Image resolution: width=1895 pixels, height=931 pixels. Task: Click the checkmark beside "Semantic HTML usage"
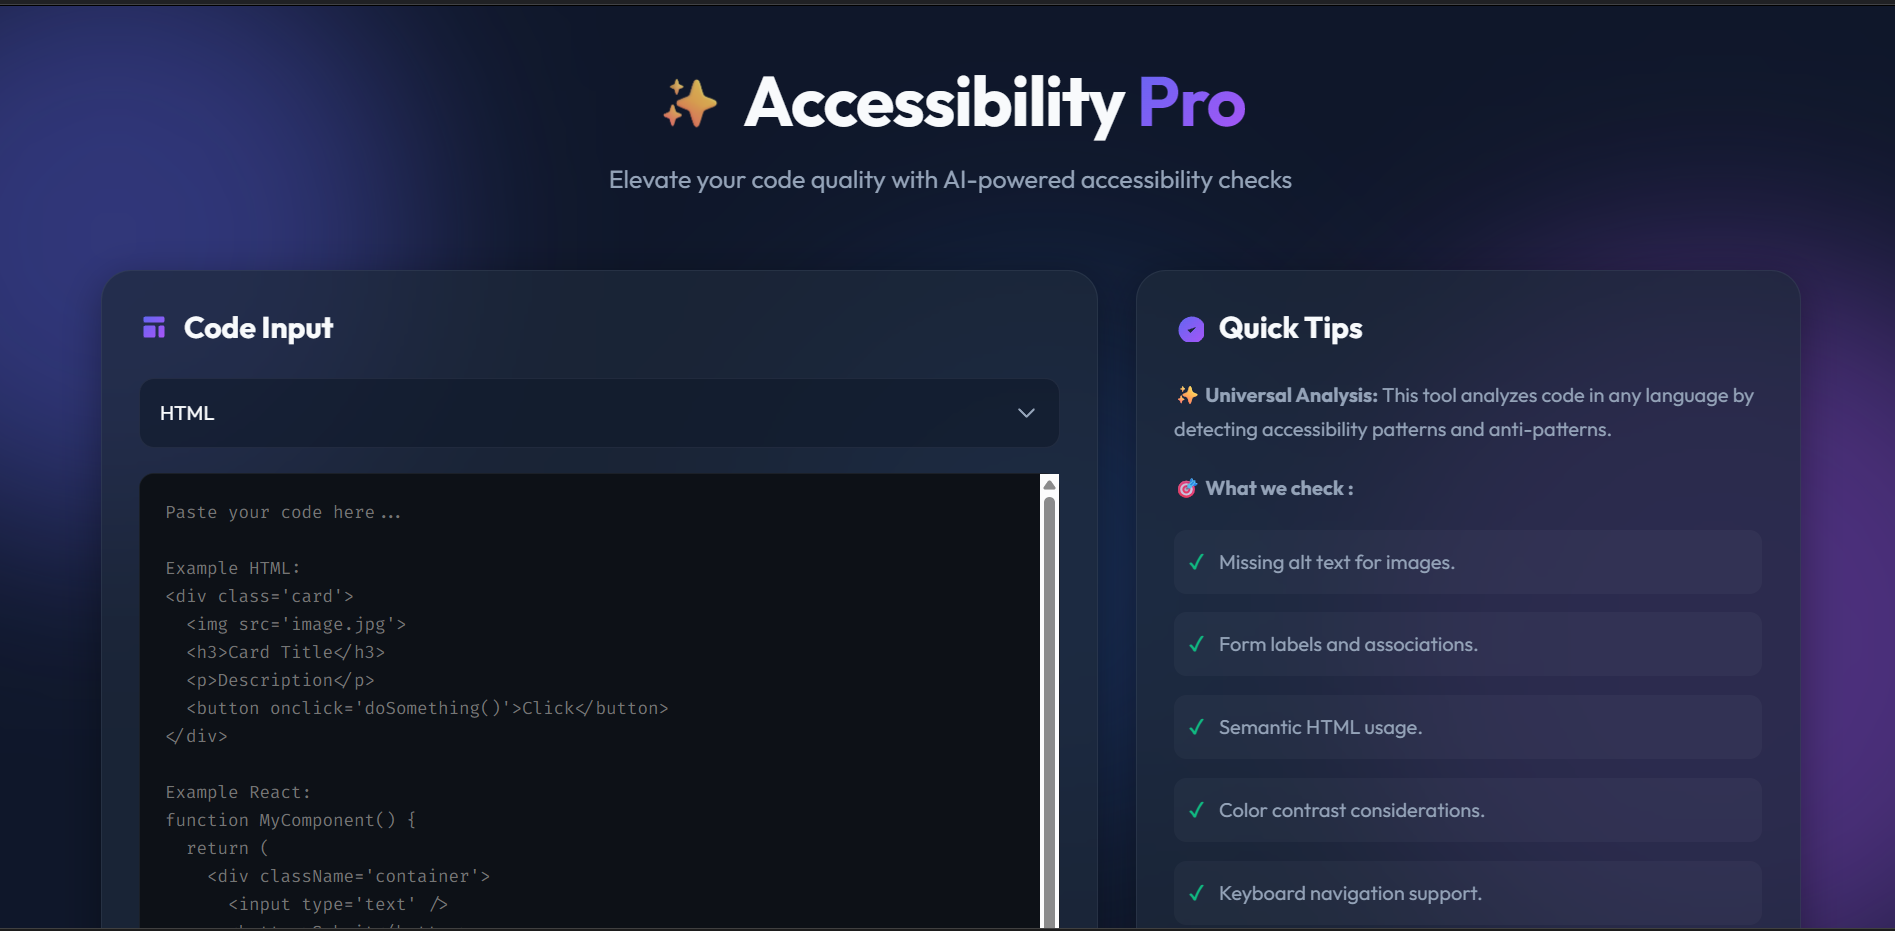point(1196,727)
